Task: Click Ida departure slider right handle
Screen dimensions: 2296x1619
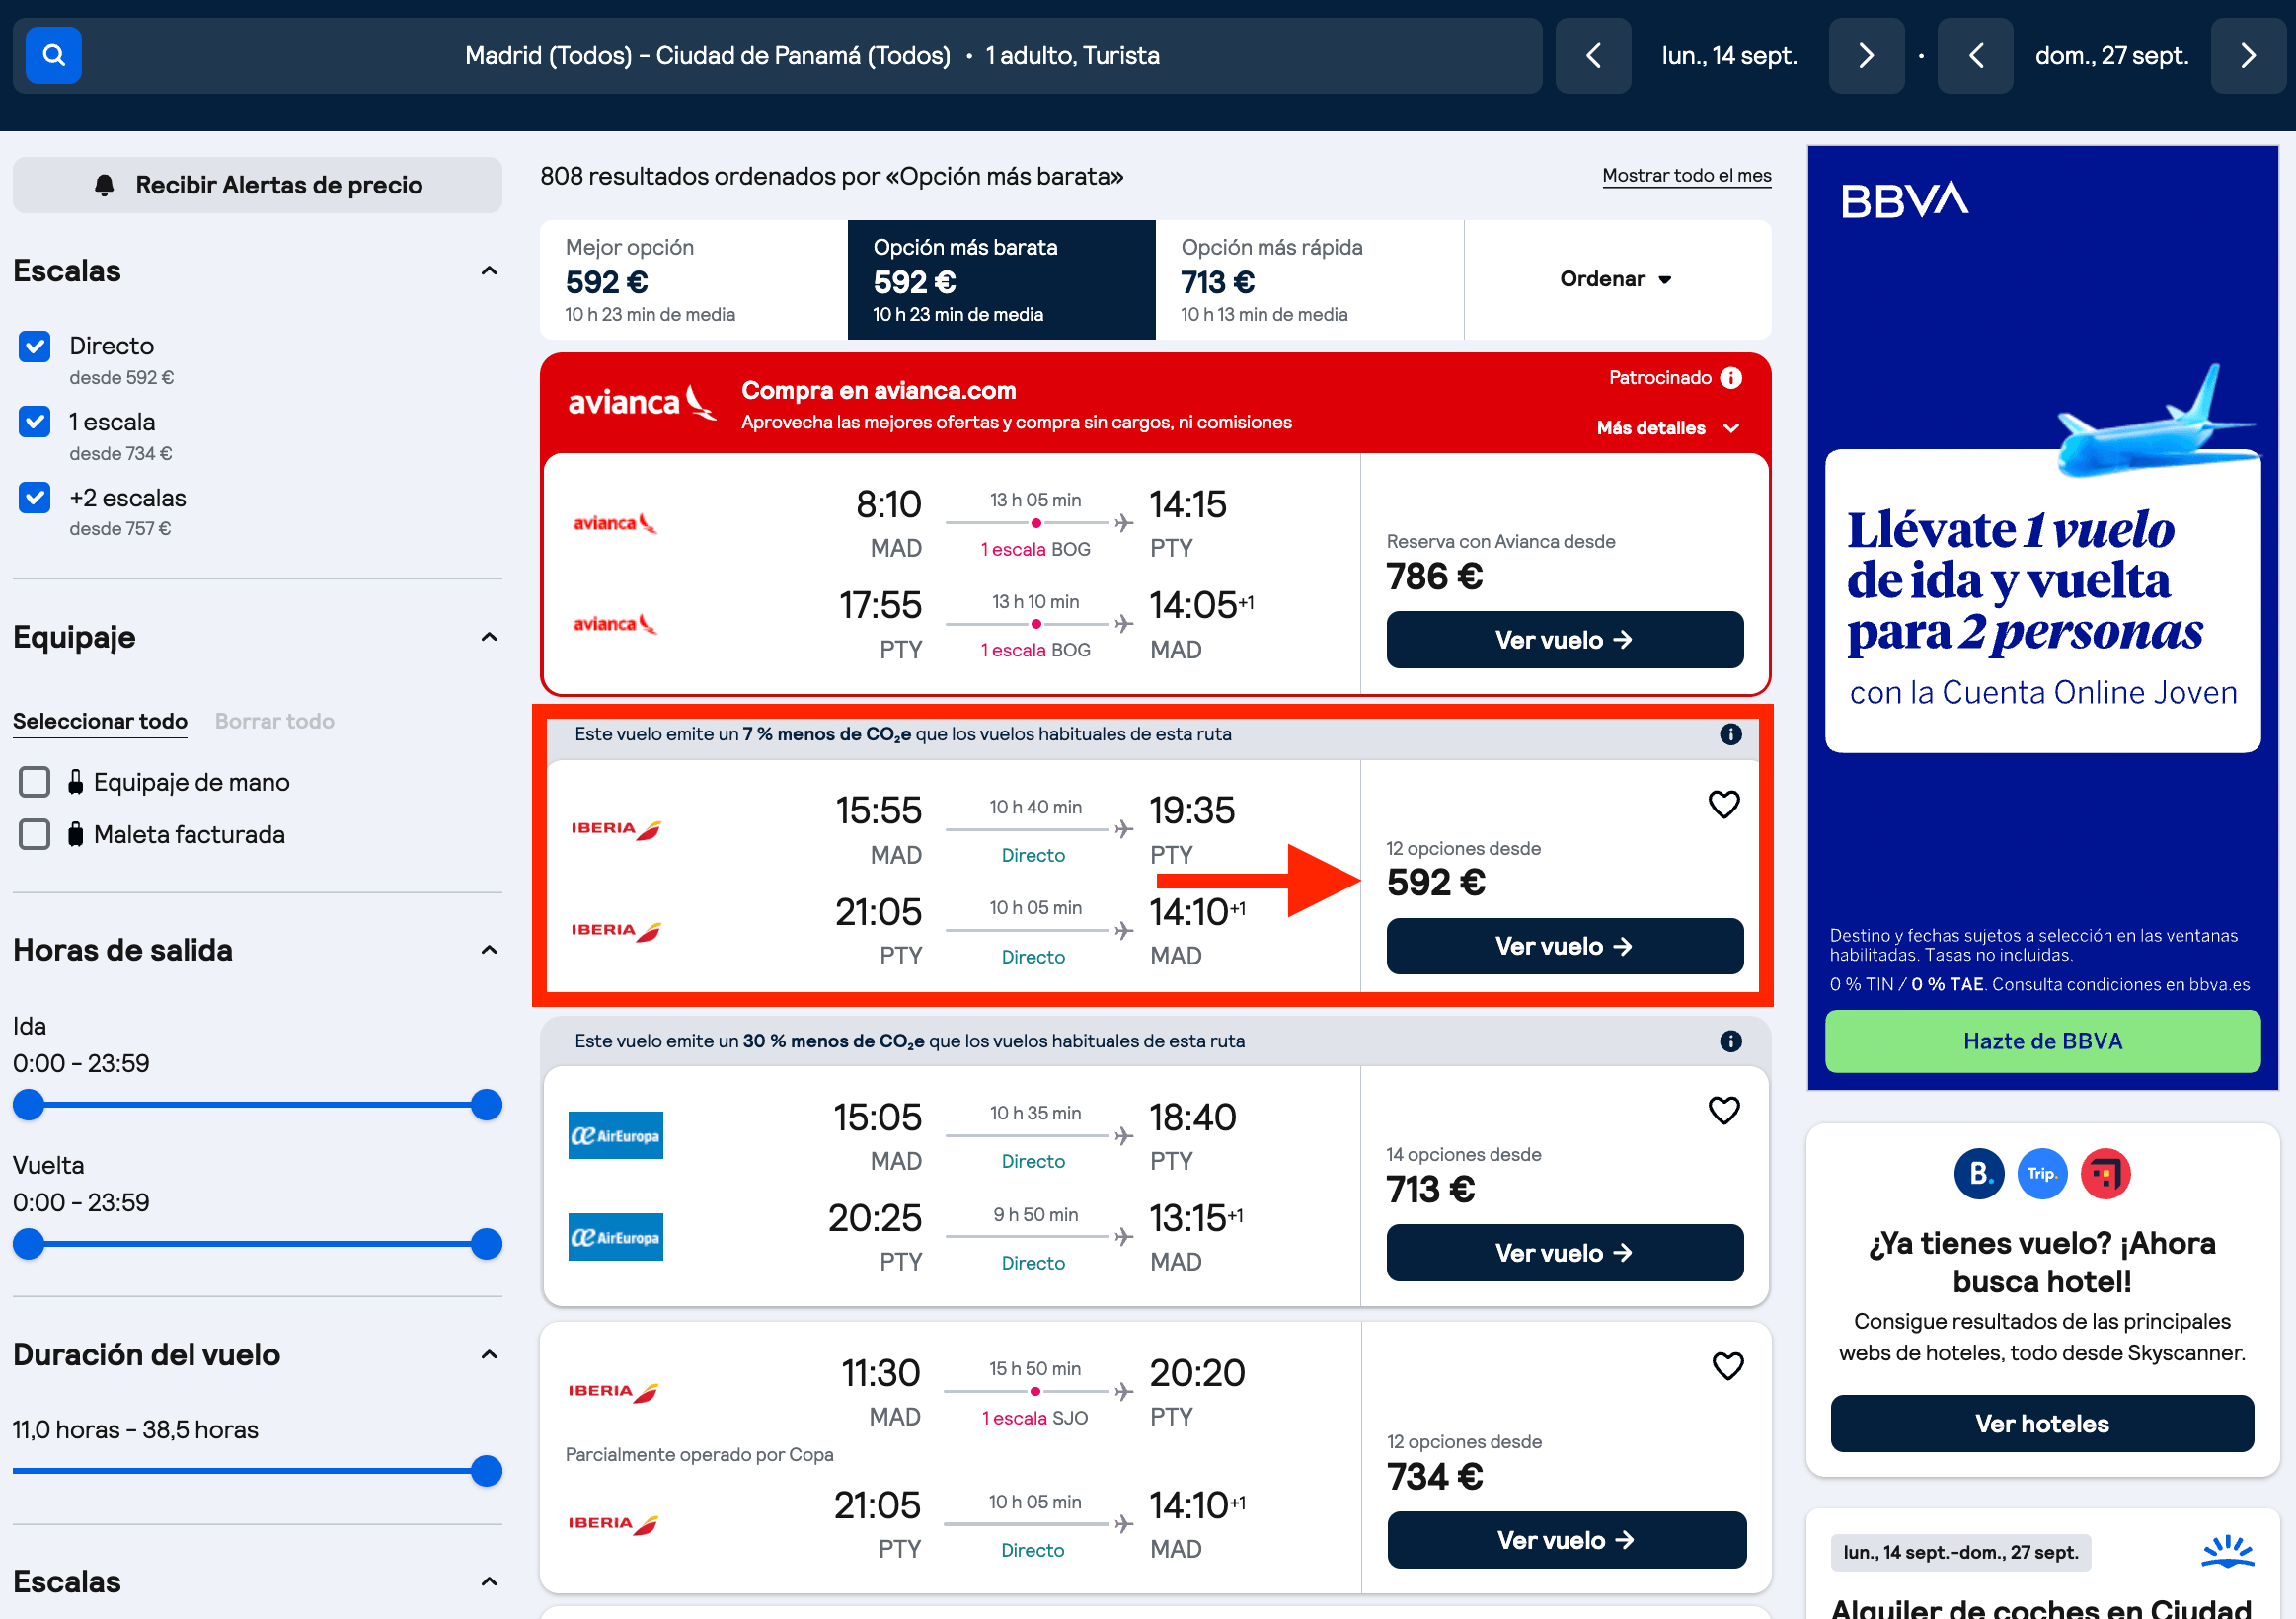Action: click(486, 1105)
